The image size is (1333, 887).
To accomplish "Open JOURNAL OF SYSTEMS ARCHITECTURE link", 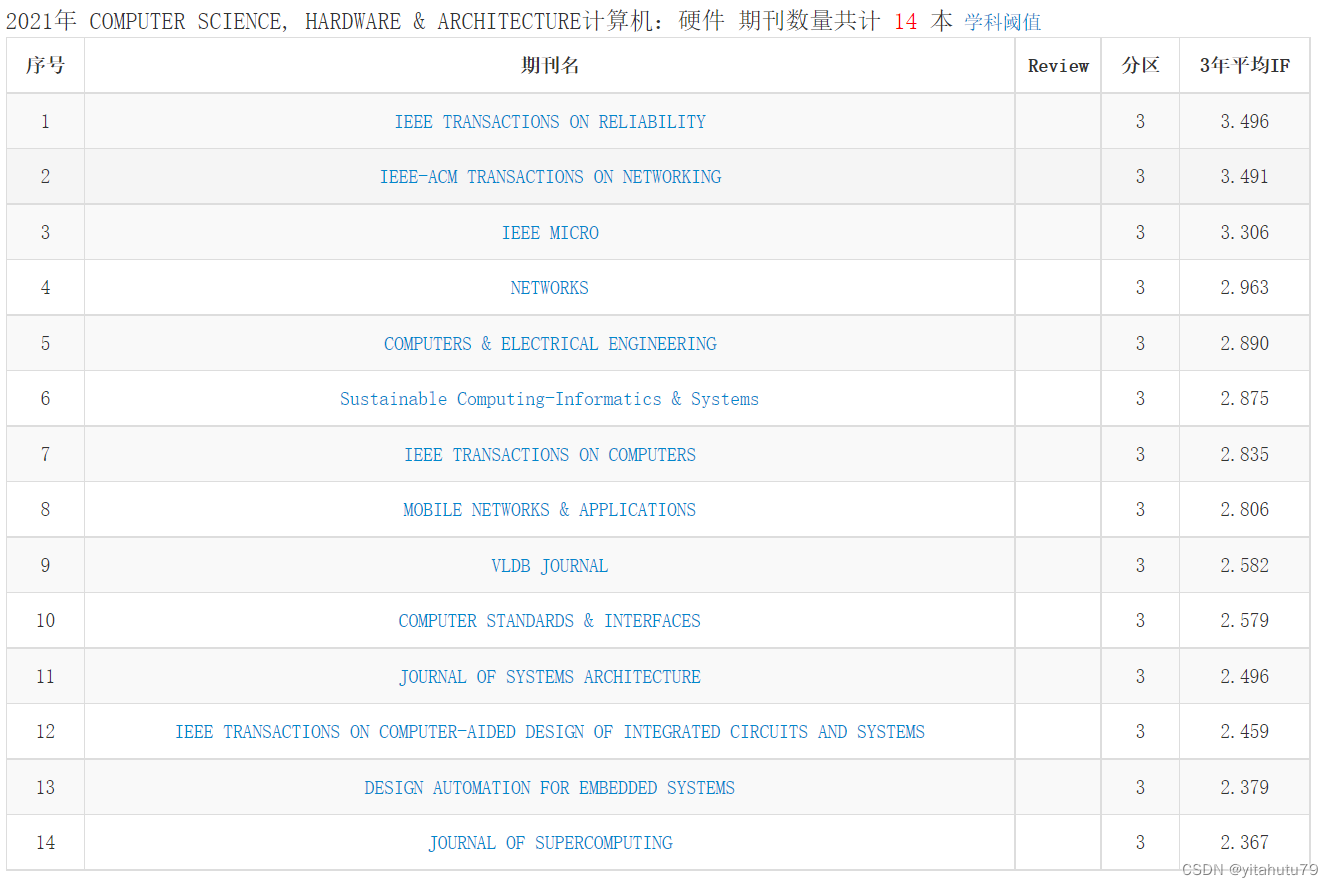I will click(550, 677).
